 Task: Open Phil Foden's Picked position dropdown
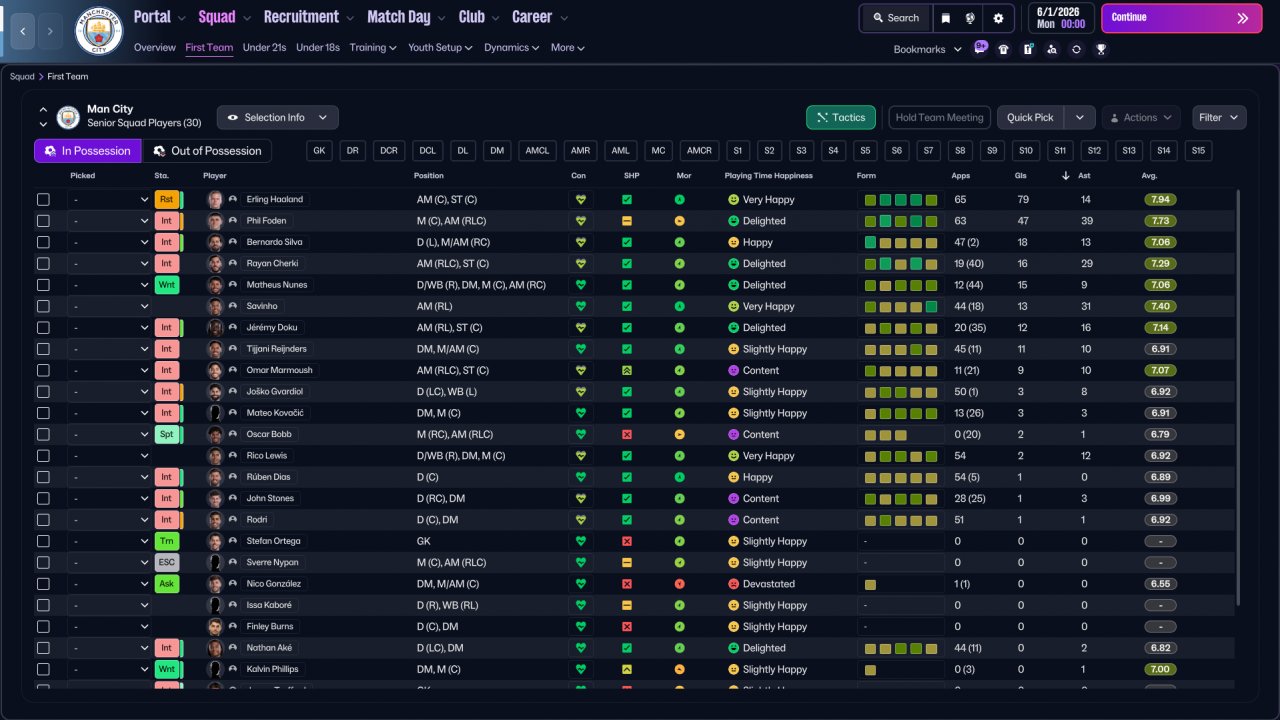tap(109, 221)
